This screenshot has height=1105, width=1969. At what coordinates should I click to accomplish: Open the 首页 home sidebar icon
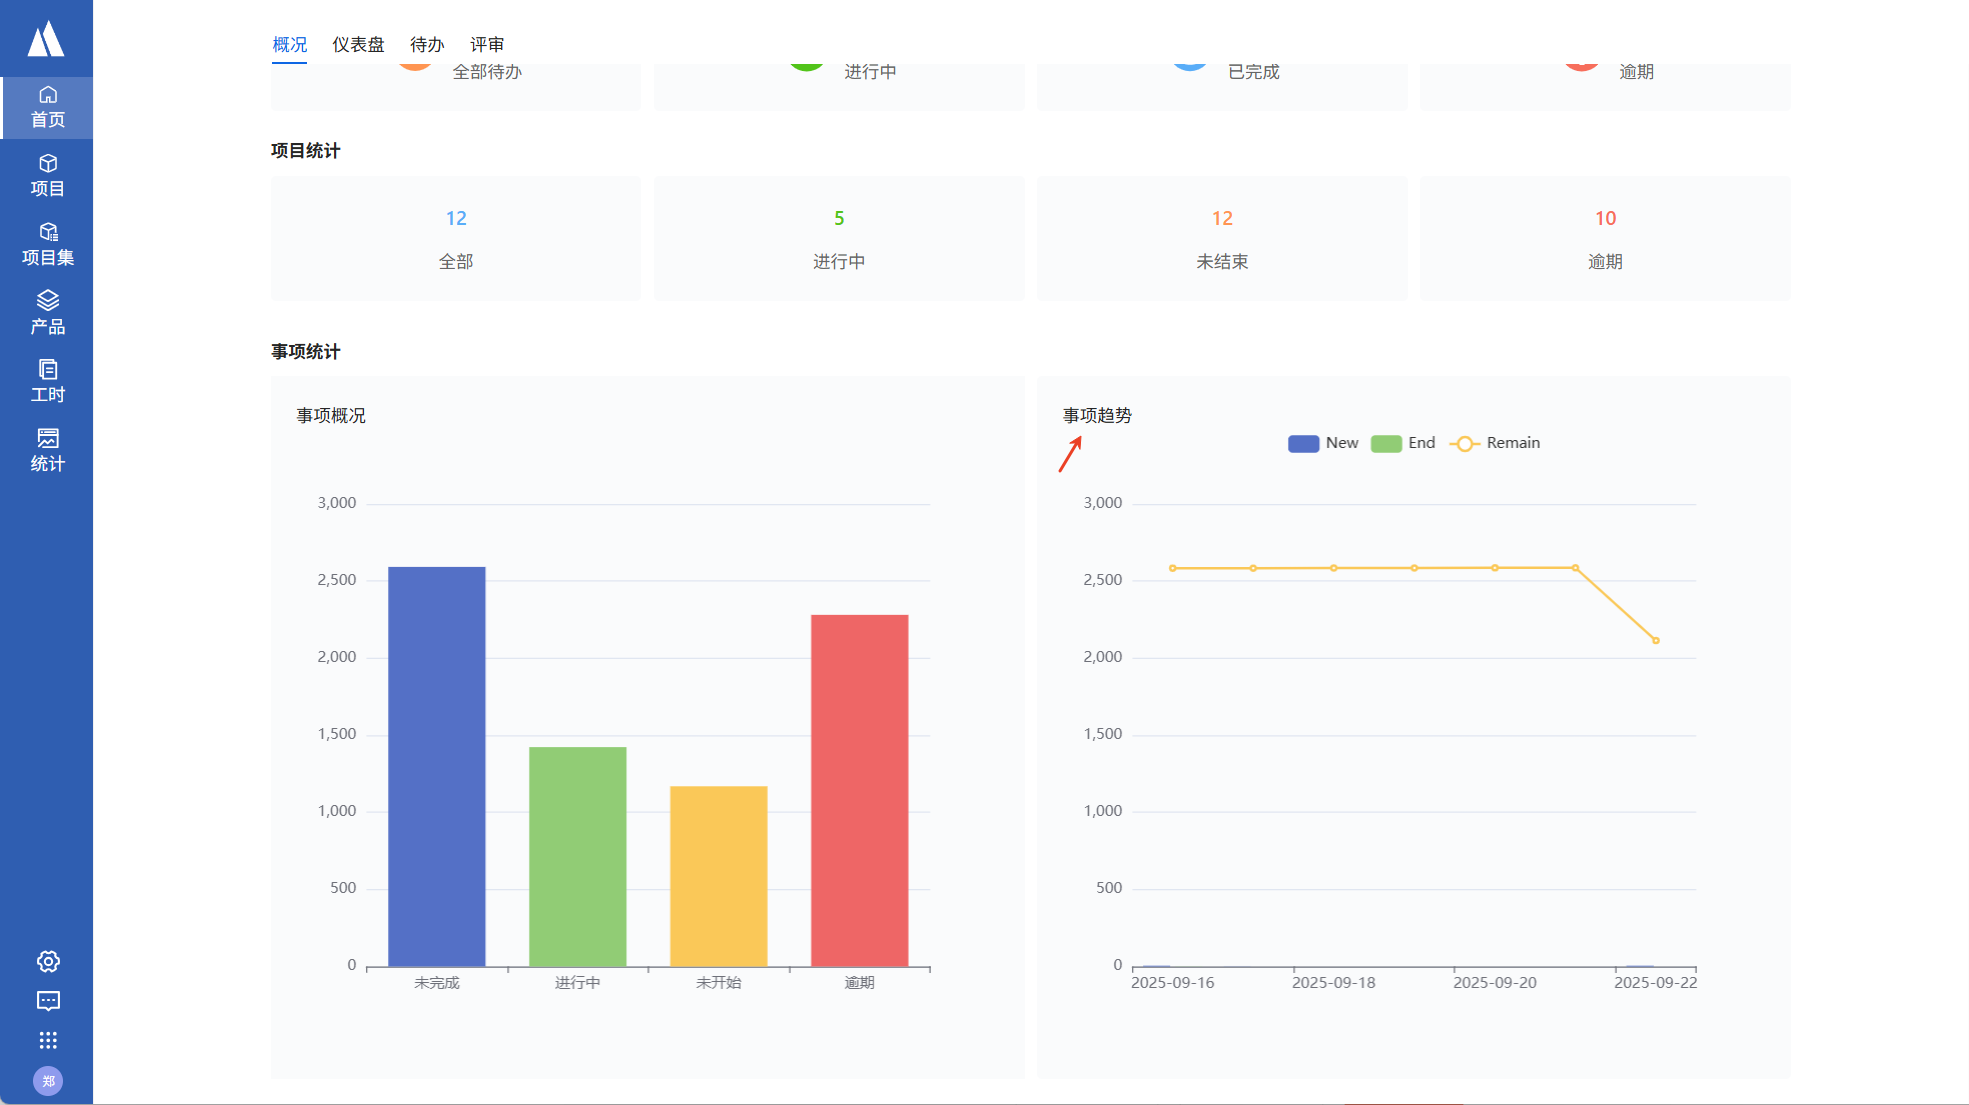47,107
